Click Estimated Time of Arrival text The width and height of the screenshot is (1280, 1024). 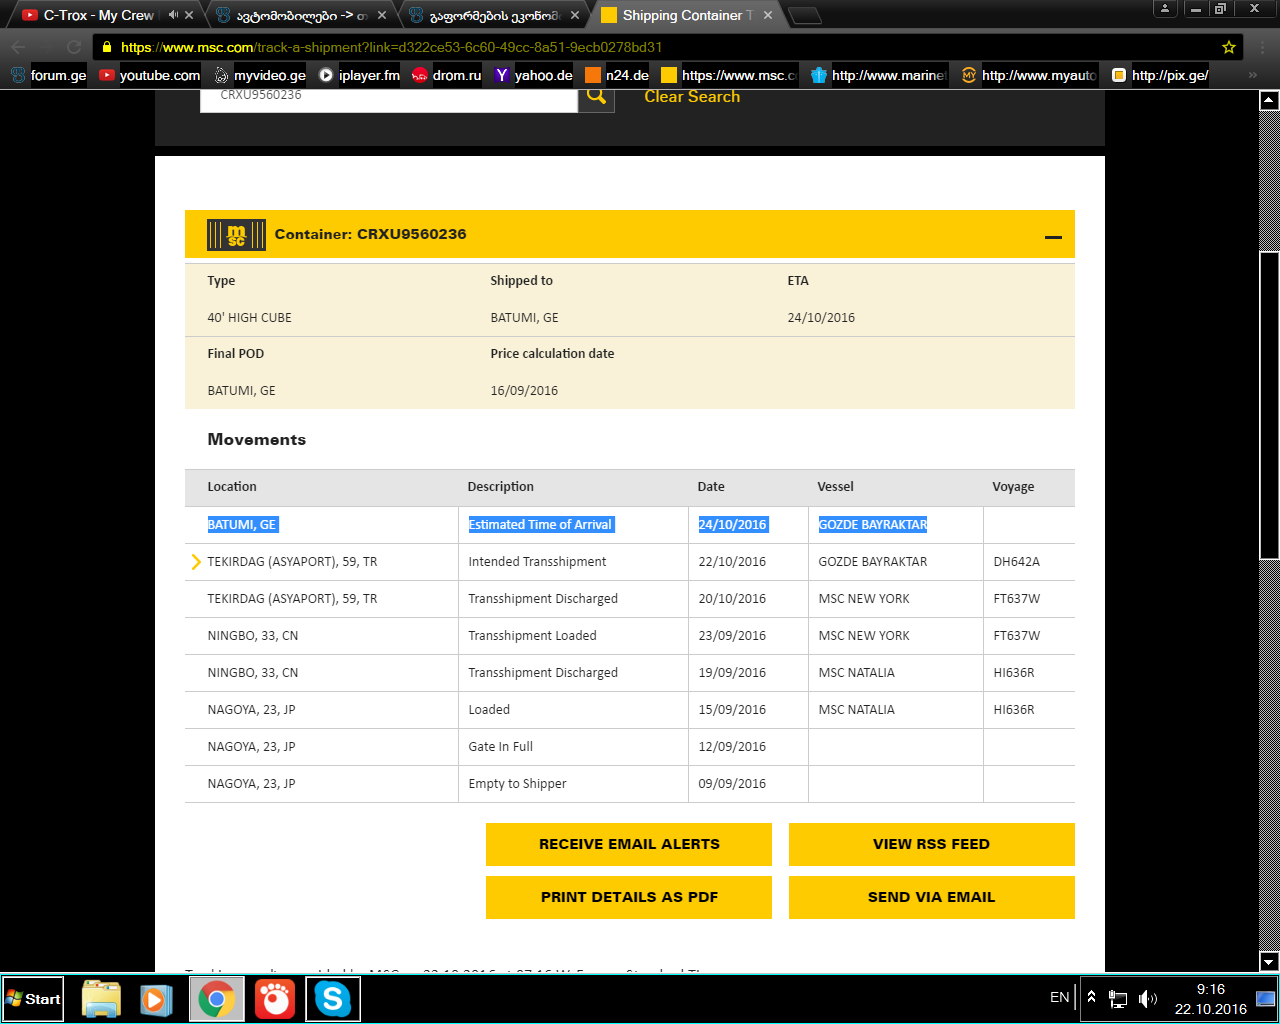tap(540, 525)
